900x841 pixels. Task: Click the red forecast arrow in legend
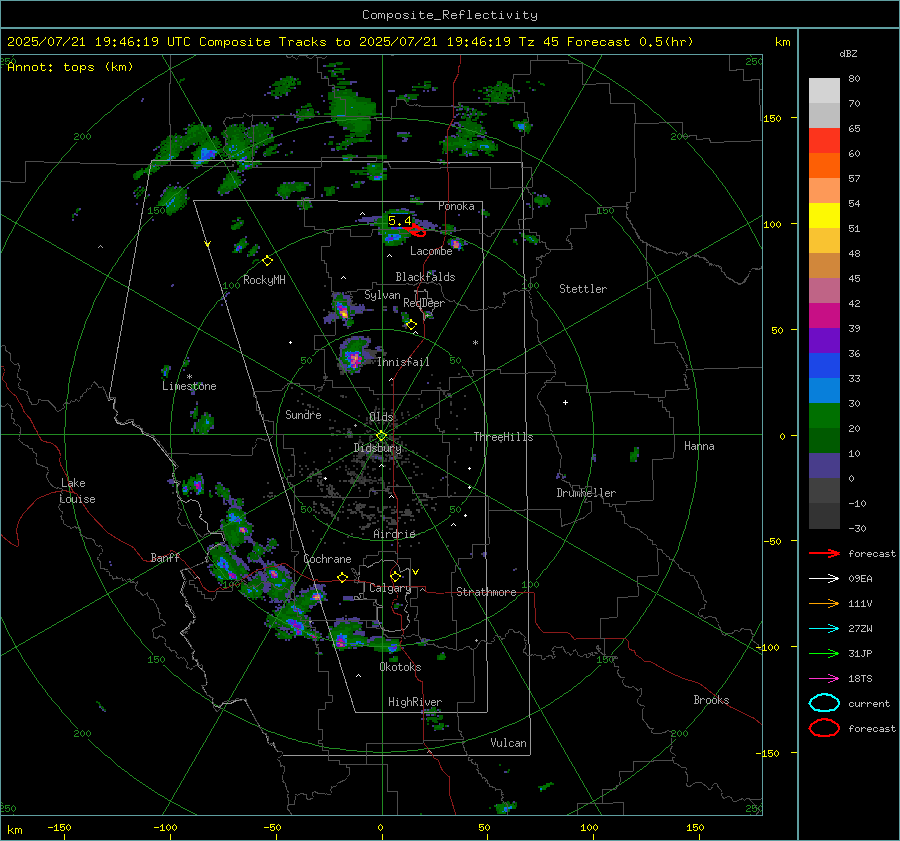[x=824, y=553]
